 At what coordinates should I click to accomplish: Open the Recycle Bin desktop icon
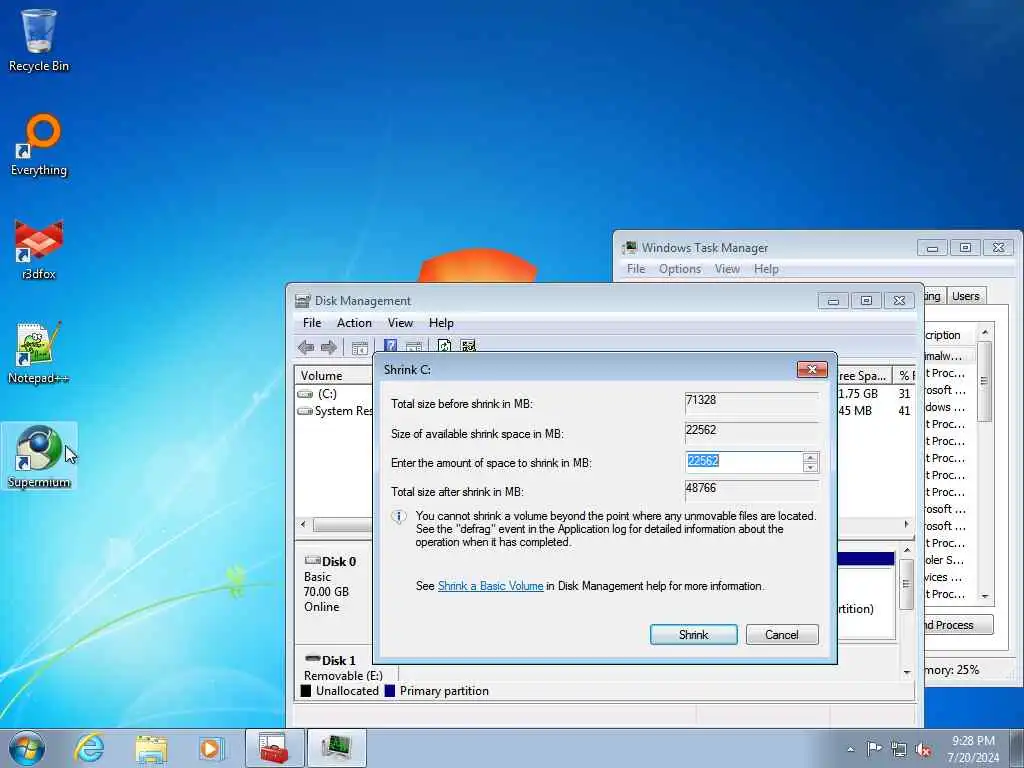point(39,40)
